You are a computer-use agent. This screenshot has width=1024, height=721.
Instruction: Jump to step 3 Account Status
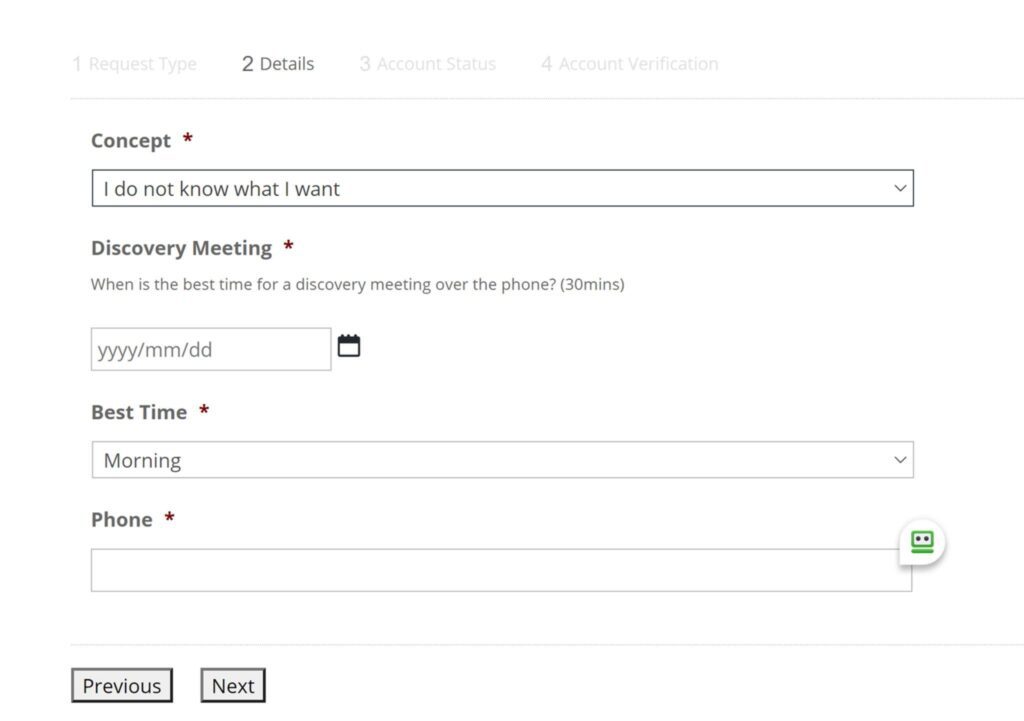[427, 64]
